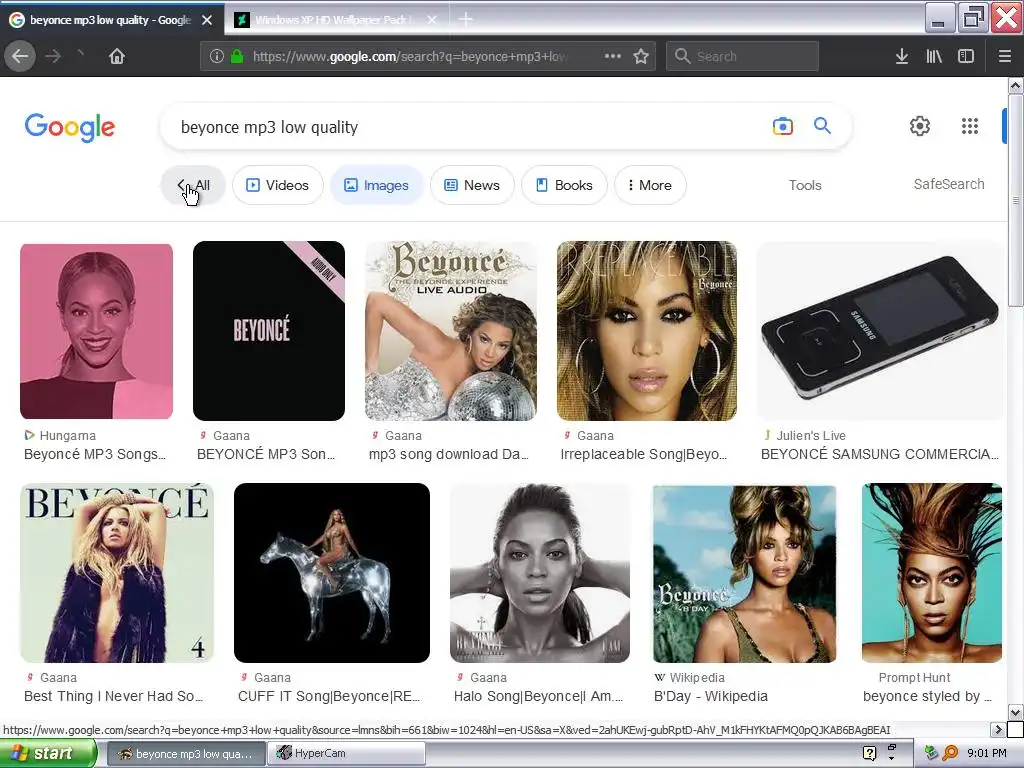Open the Samsung MP3 player thumbnail
The image size is (1024, 768).
[x=880, y=331]
